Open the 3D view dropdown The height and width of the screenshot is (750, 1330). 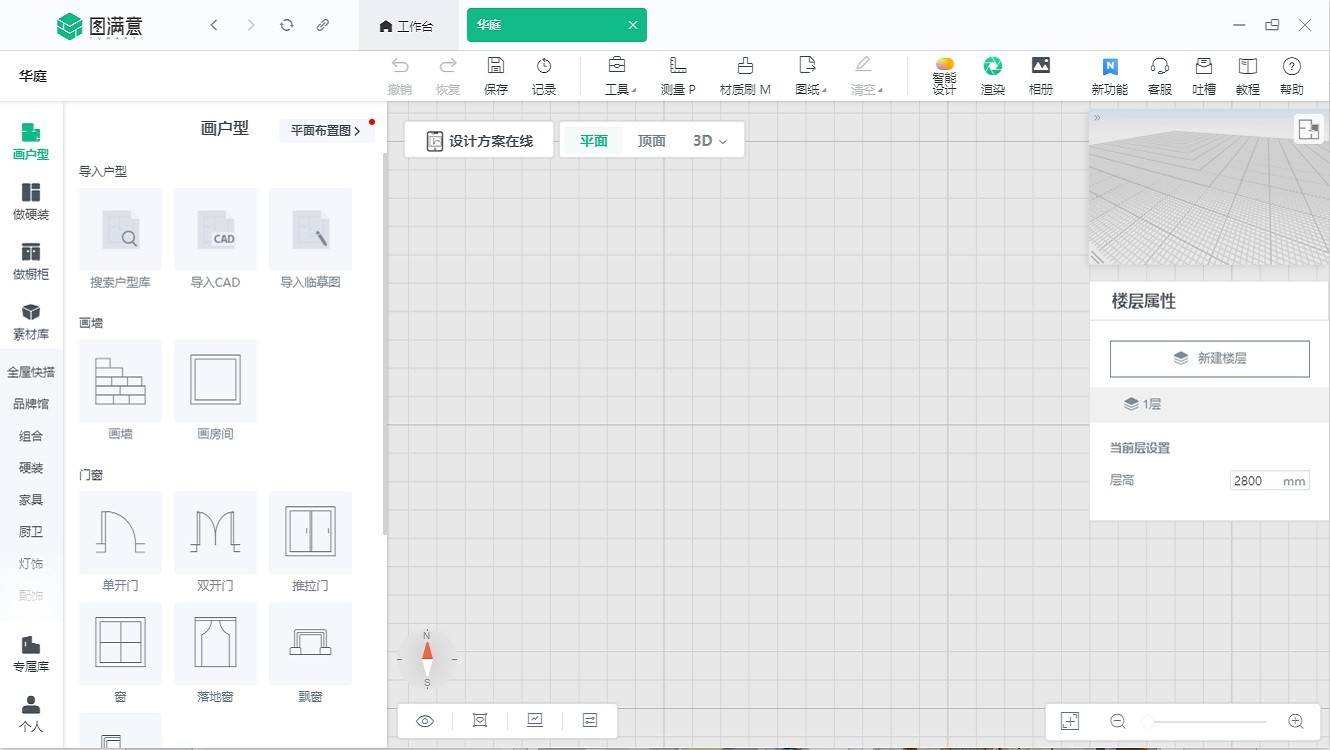pos(710,141)
